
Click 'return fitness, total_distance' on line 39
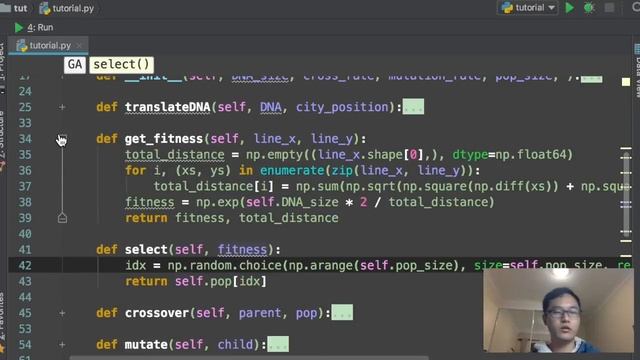pos(231,218)
